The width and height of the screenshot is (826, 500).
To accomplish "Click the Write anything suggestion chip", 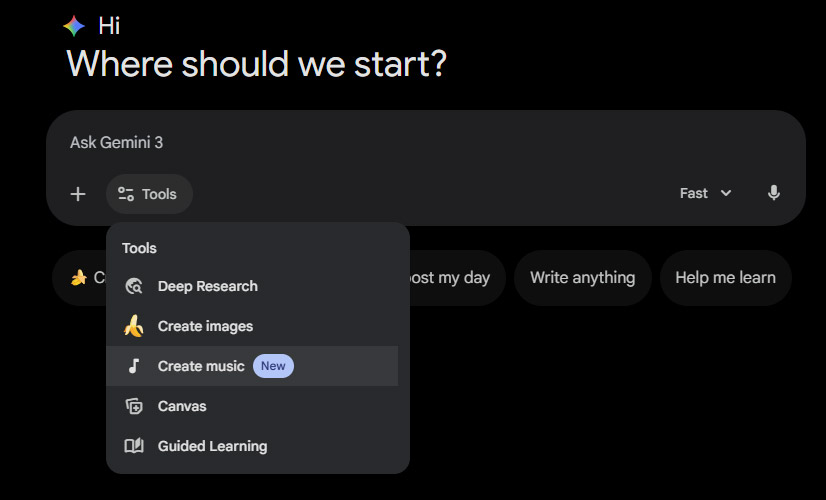I will 582,277.
